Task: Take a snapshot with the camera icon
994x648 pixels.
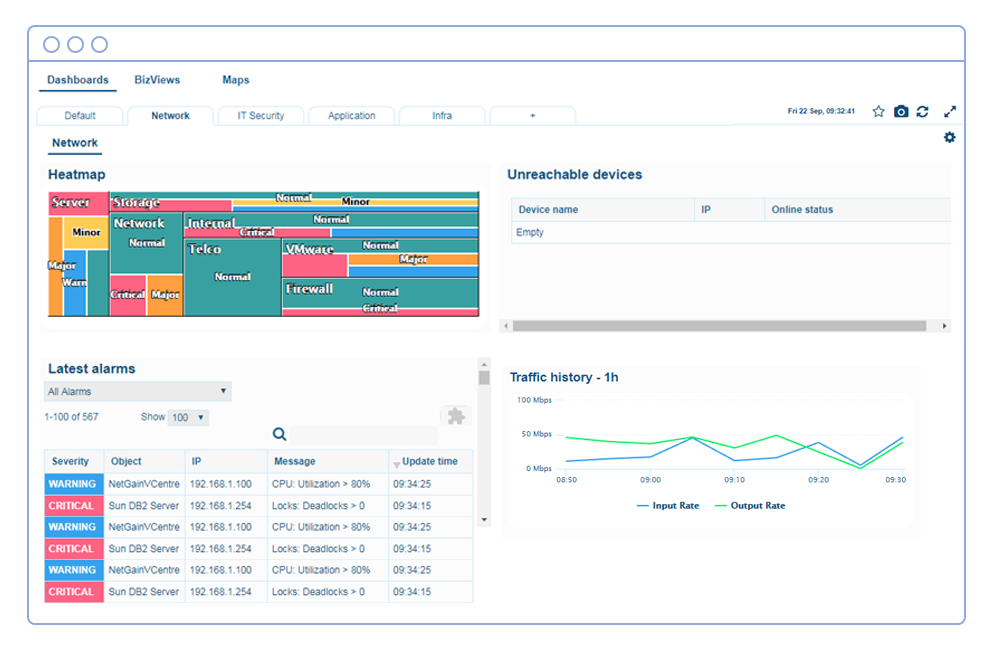Action: (901, 111)
